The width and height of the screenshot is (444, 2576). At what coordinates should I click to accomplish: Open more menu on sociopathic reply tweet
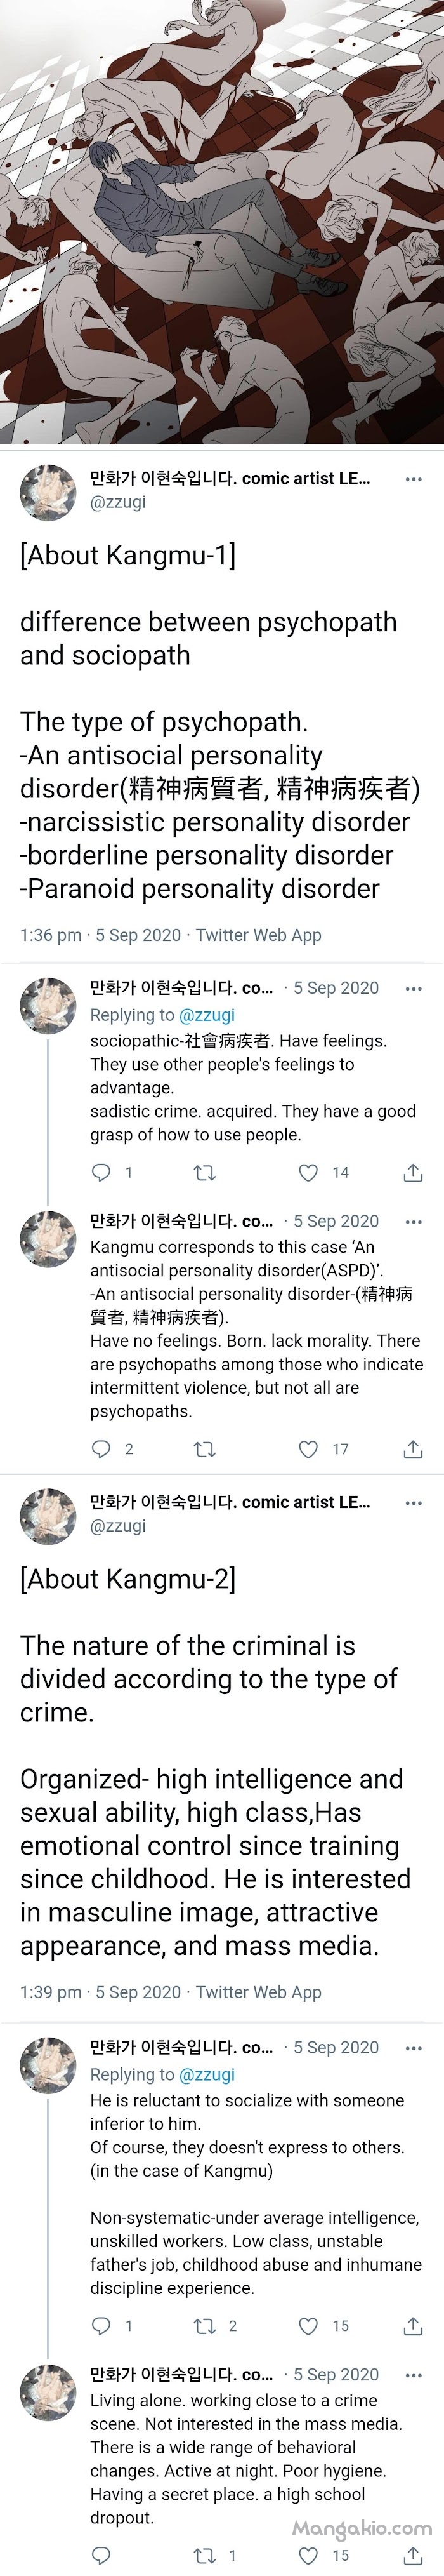(x=413, y=988)
